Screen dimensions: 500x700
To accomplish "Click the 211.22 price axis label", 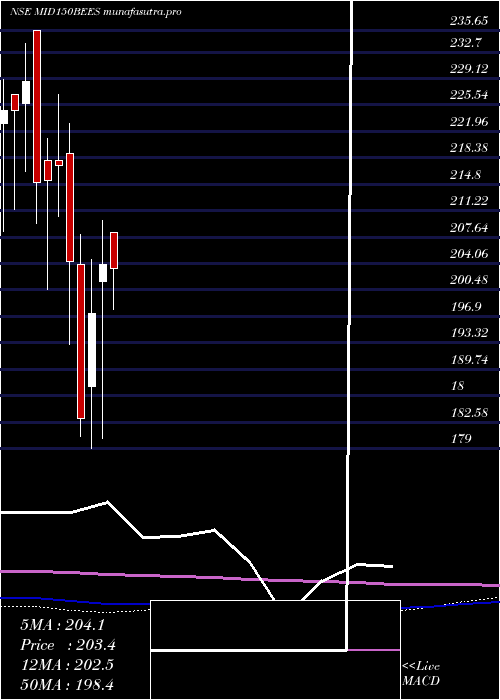I will point(469,201).
